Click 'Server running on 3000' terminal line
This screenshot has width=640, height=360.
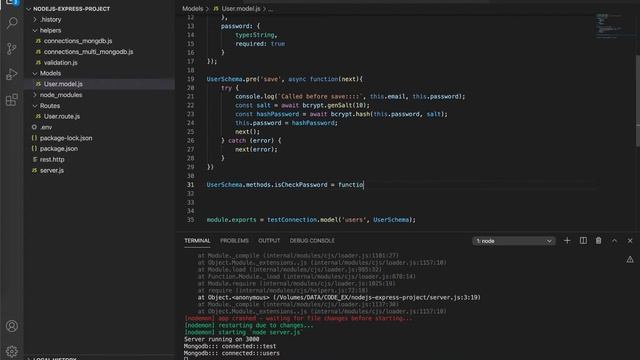[222, 339]
